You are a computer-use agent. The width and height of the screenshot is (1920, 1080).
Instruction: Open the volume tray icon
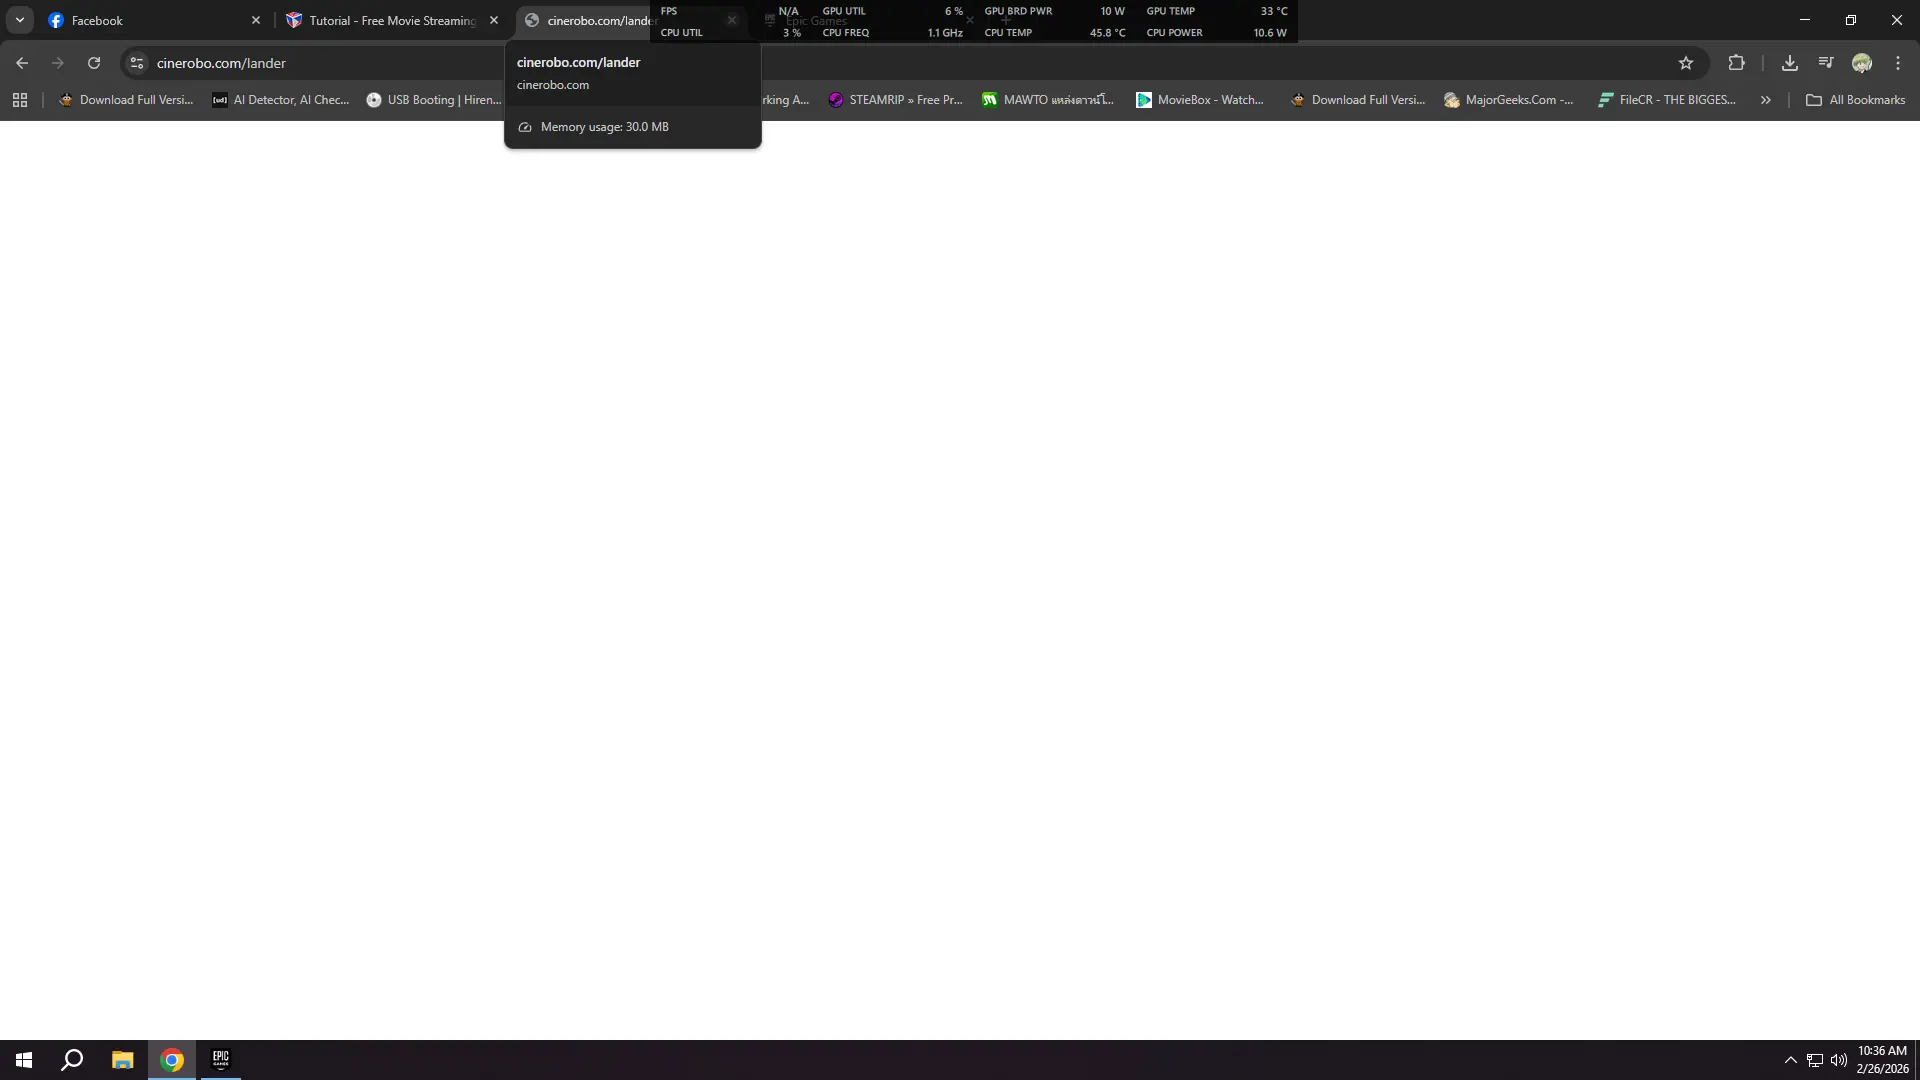1839,1060
